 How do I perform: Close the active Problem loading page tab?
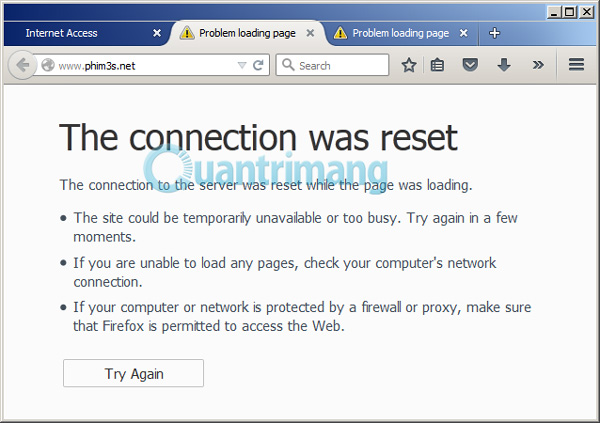[311, 33]
